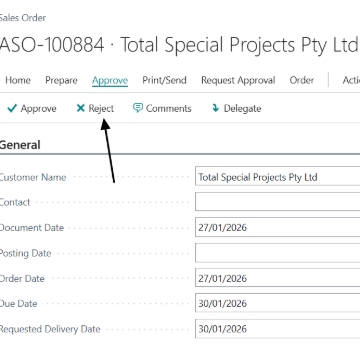Viewport: 360px width, 360px height.
Task: Click the "Sales Order" page caption
Action: [x=23, y=18]
